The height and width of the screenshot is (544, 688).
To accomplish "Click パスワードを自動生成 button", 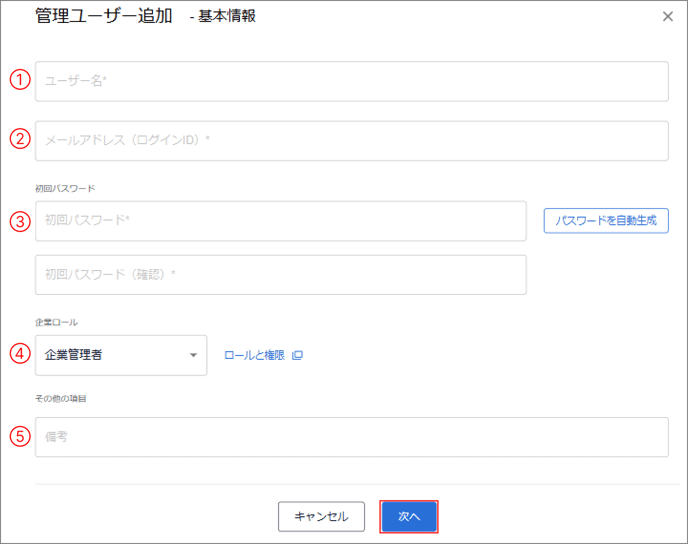I will (606, 221).
